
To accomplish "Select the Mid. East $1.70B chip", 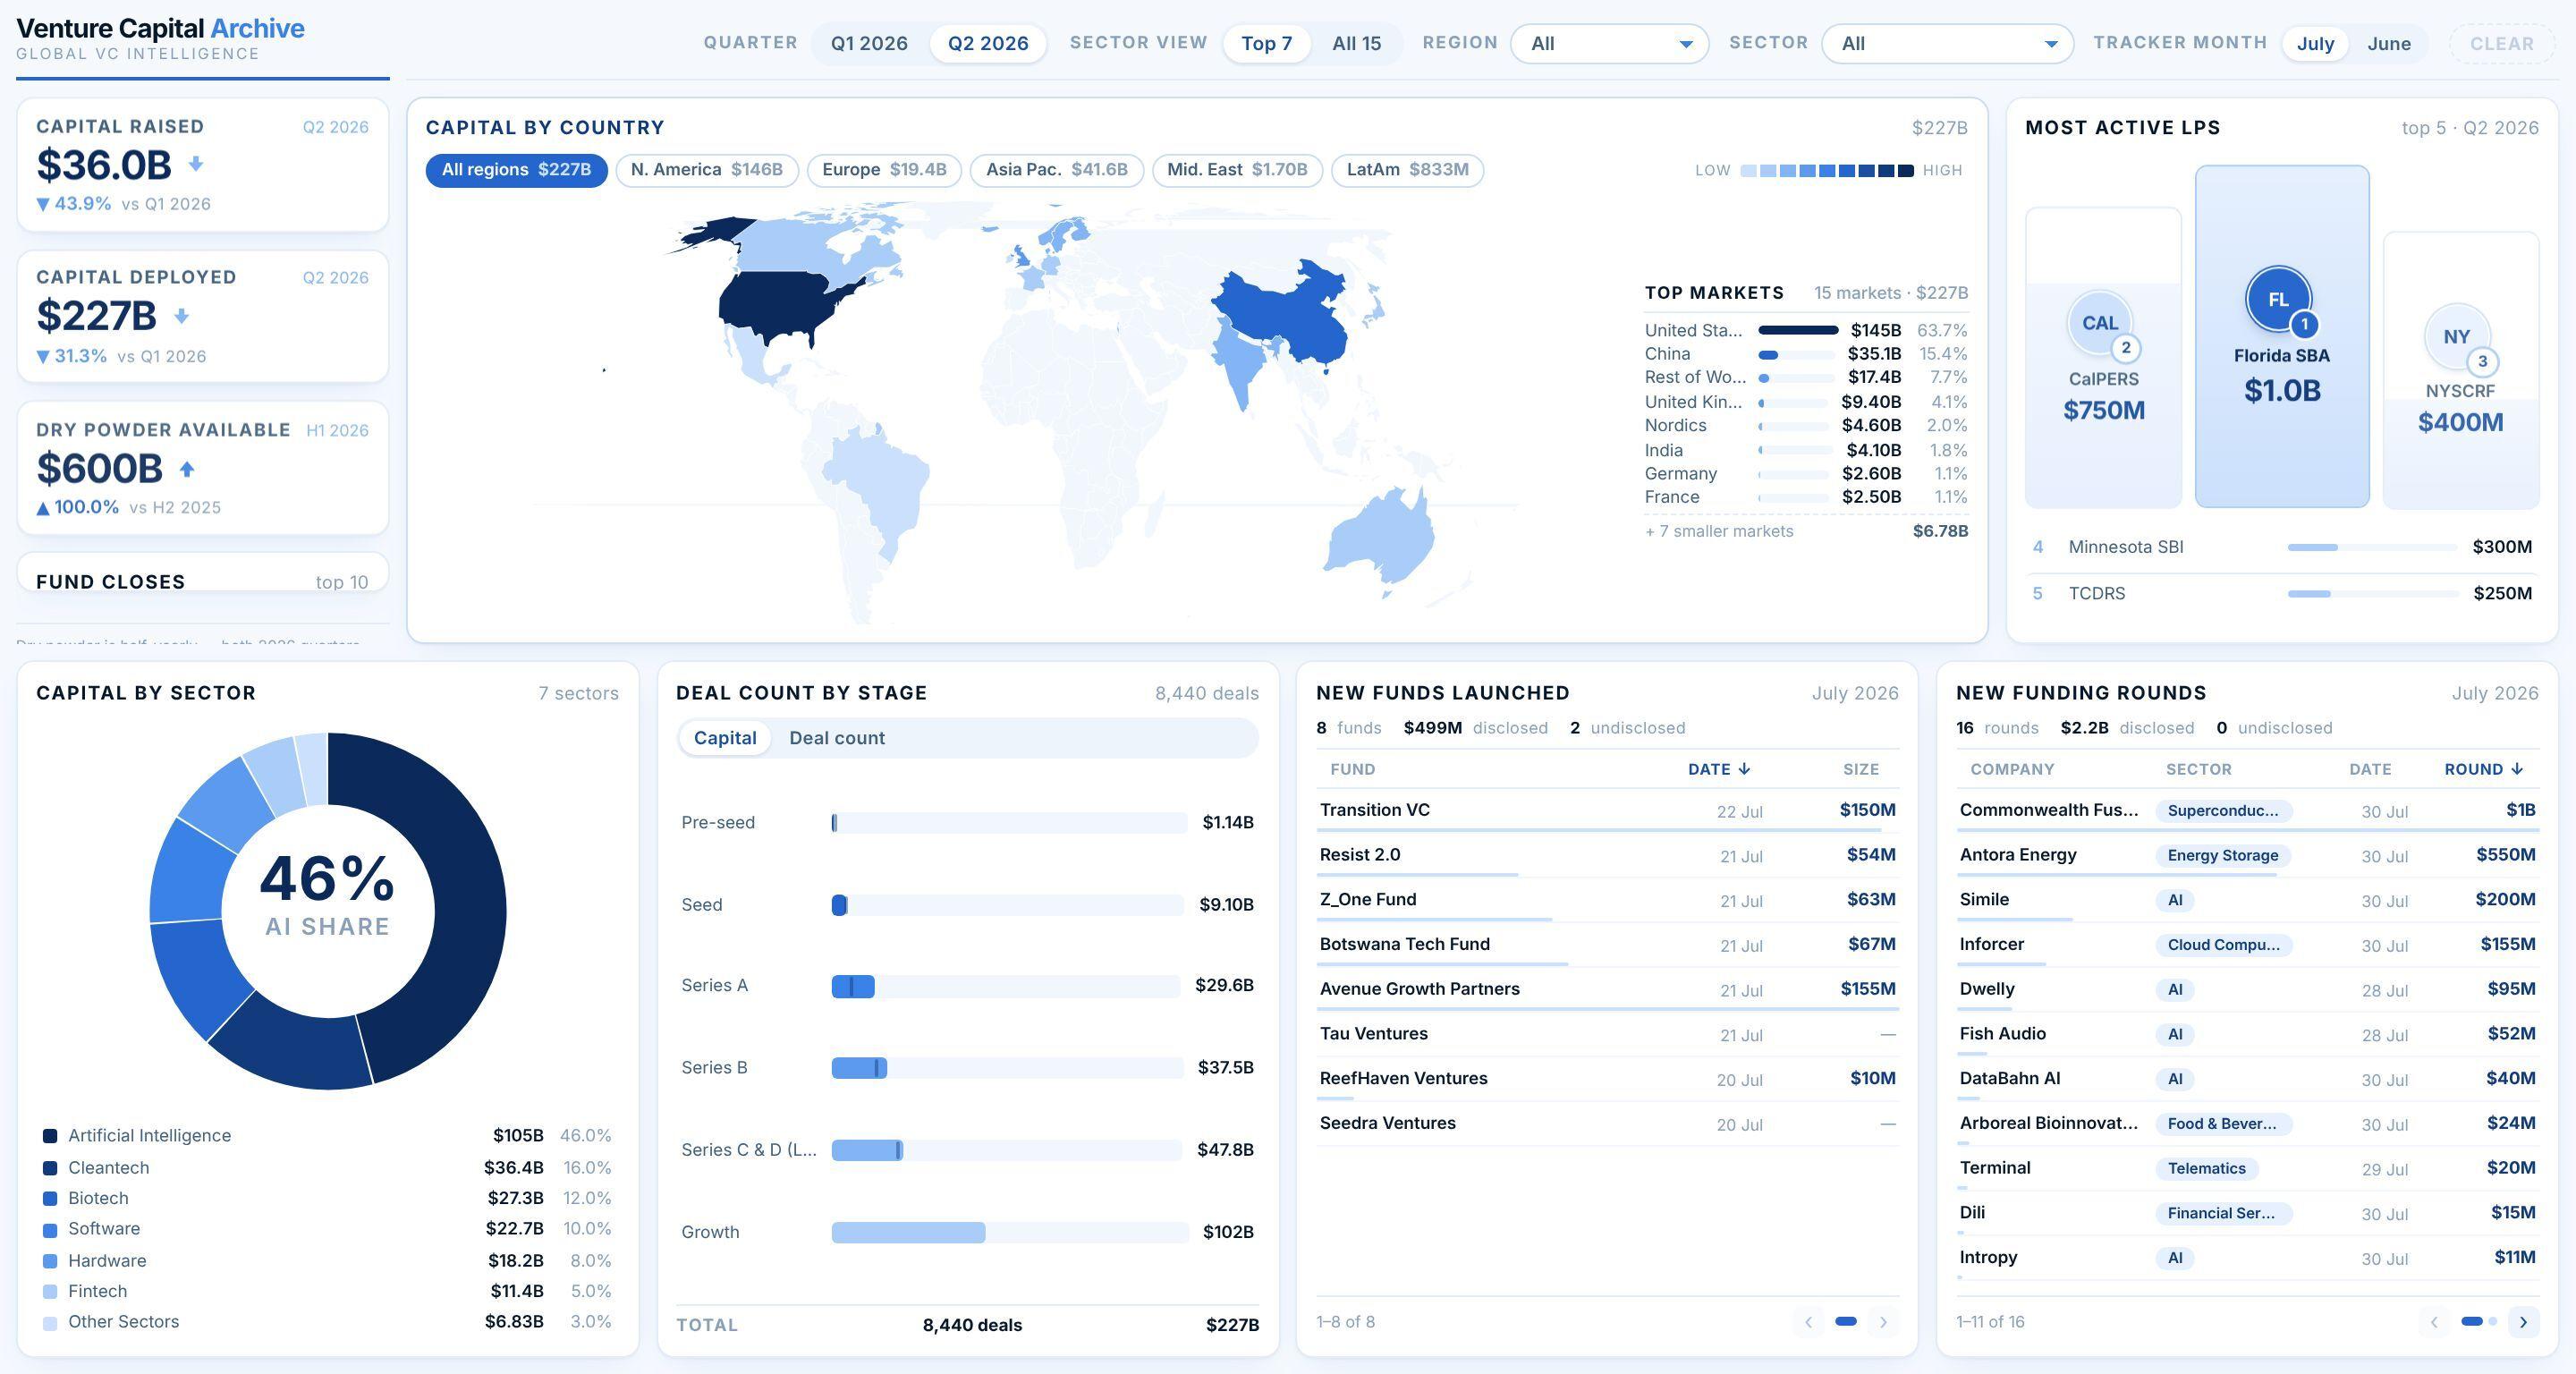I will [1237, 170].
